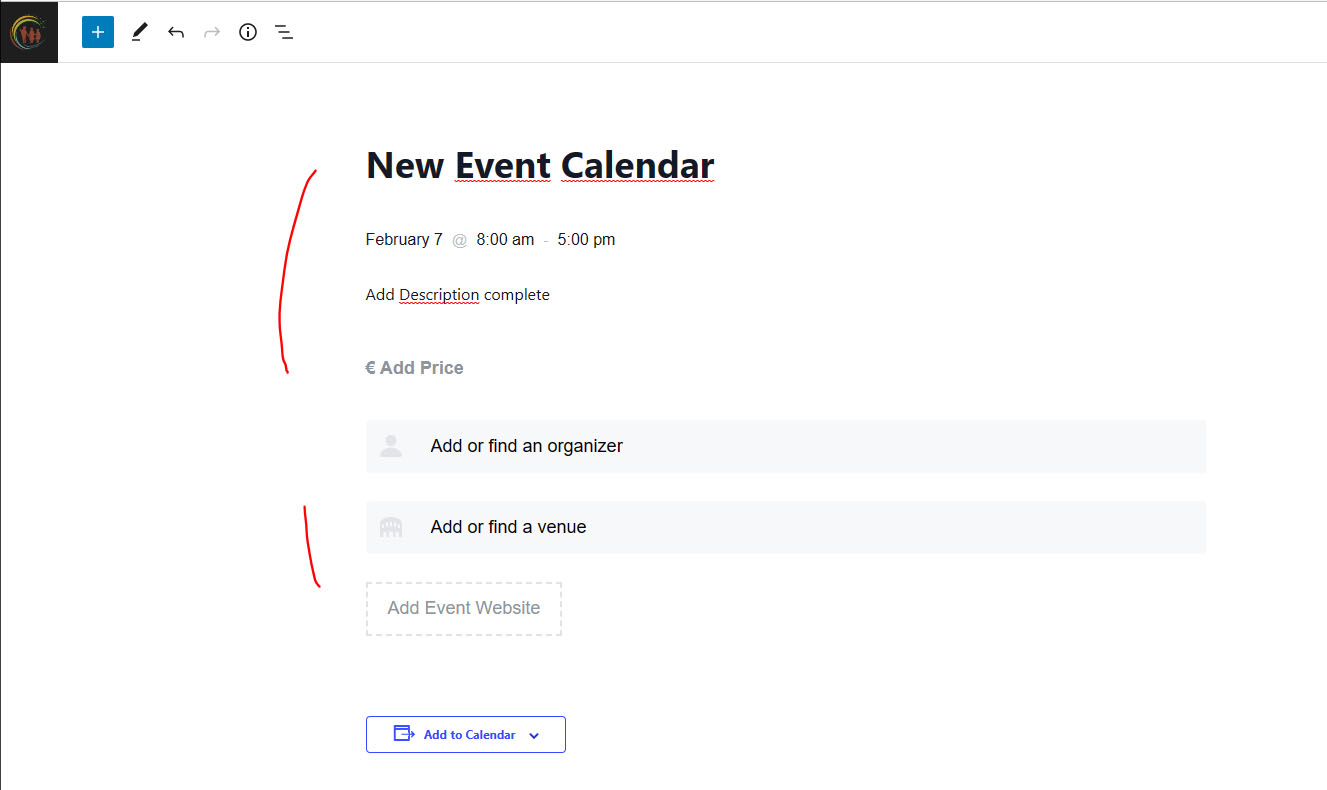Open the block inserter plus button
1327x790 pixels.
98,32
